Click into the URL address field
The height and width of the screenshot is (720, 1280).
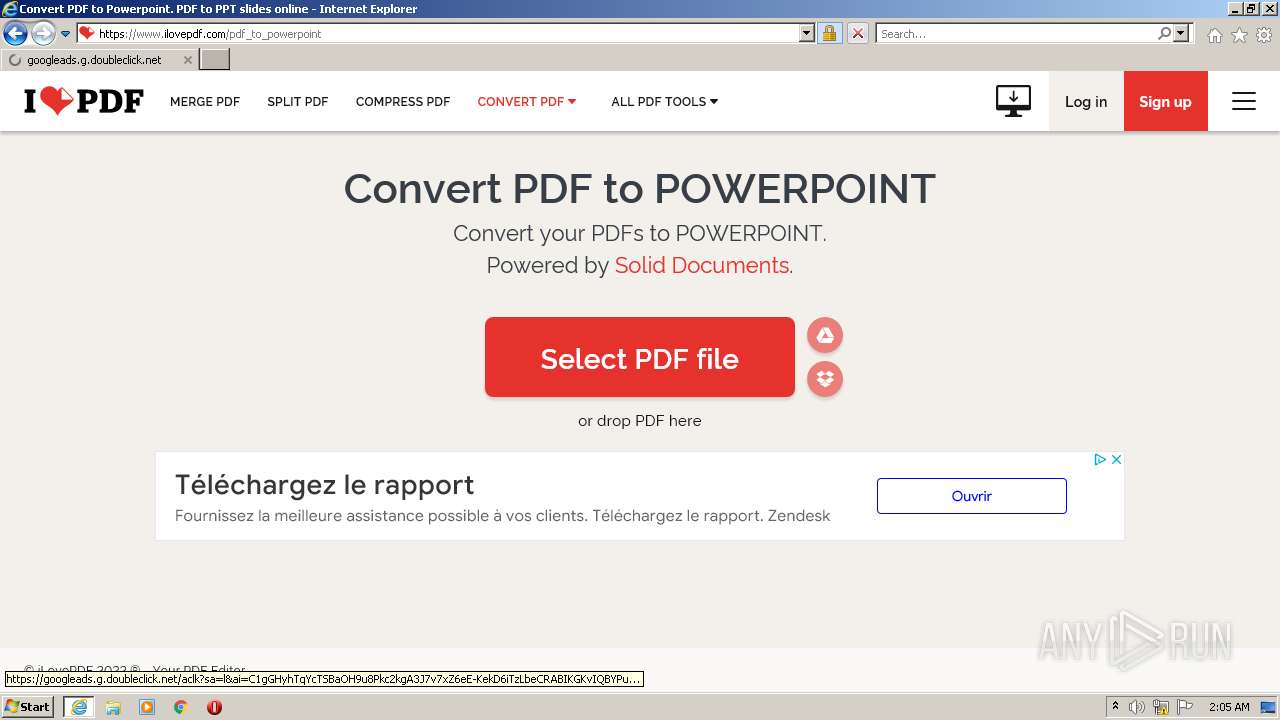[x=447, y=33]
